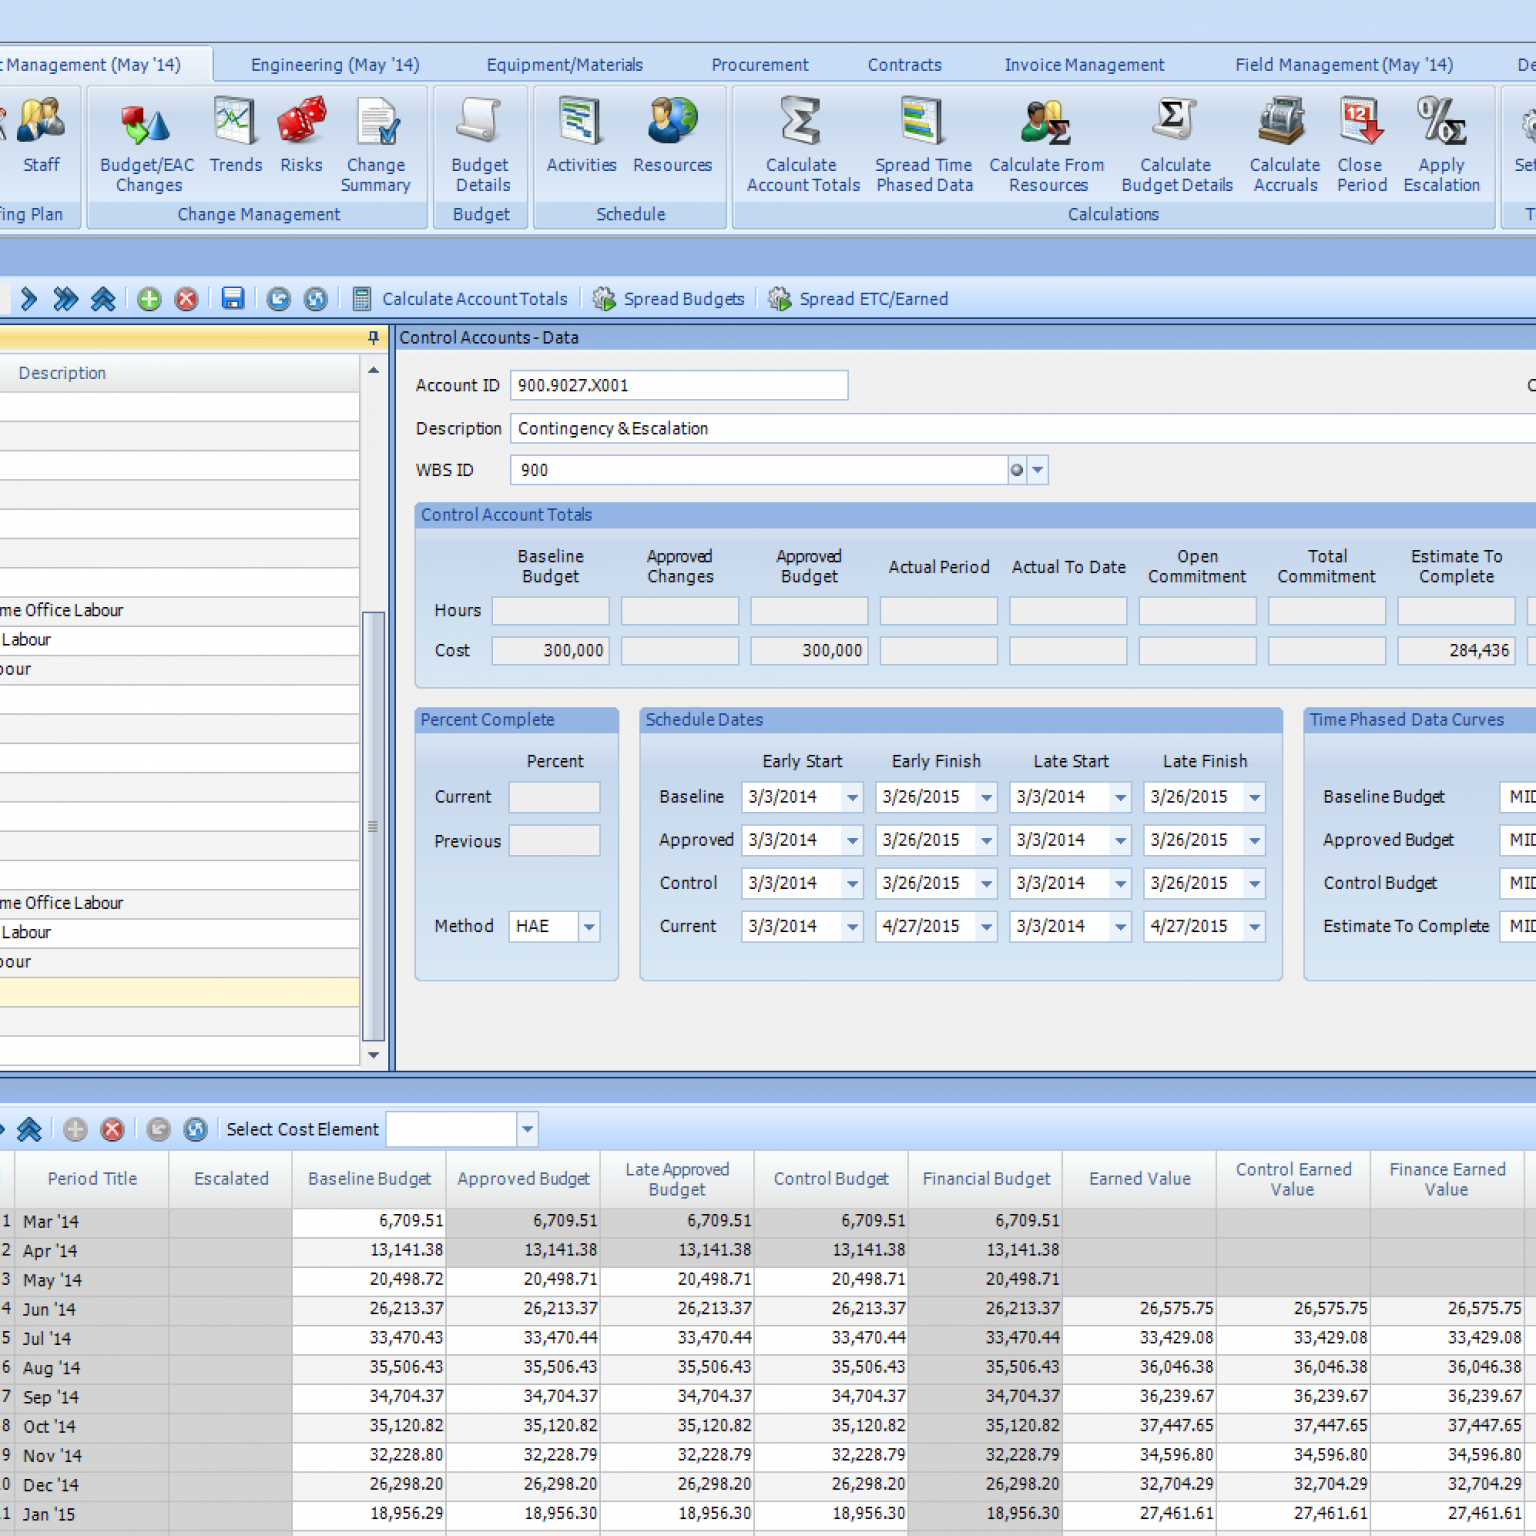
Task: Open the Staff ribbon icon
Action: coord(41,137)
